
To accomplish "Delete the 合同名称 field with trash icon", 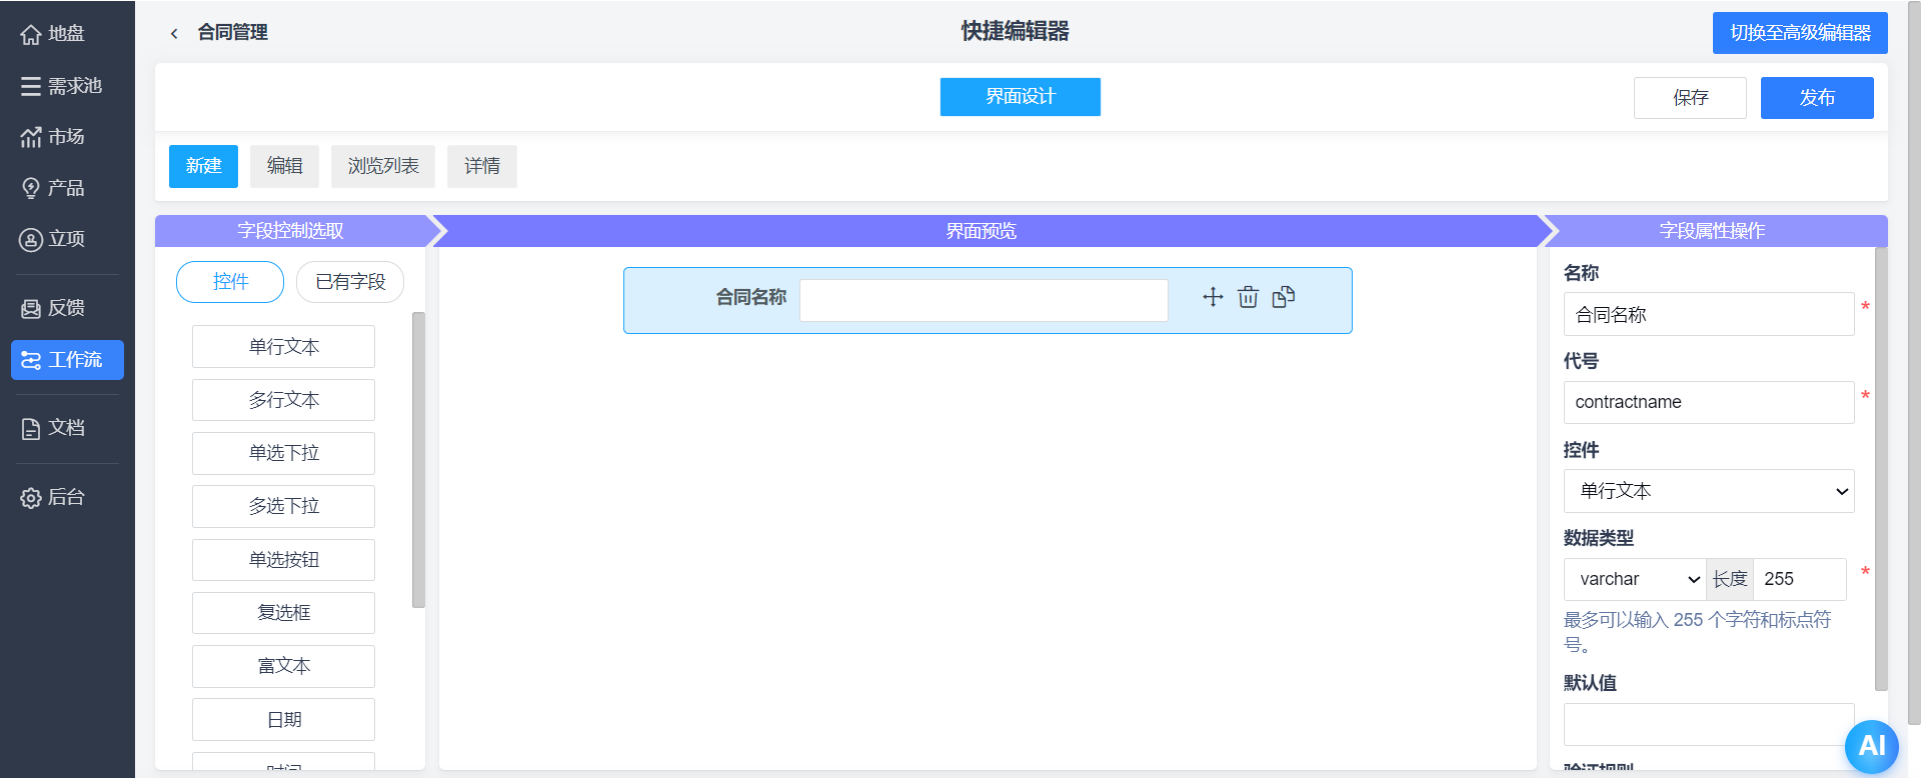I will coord(1248,297).
